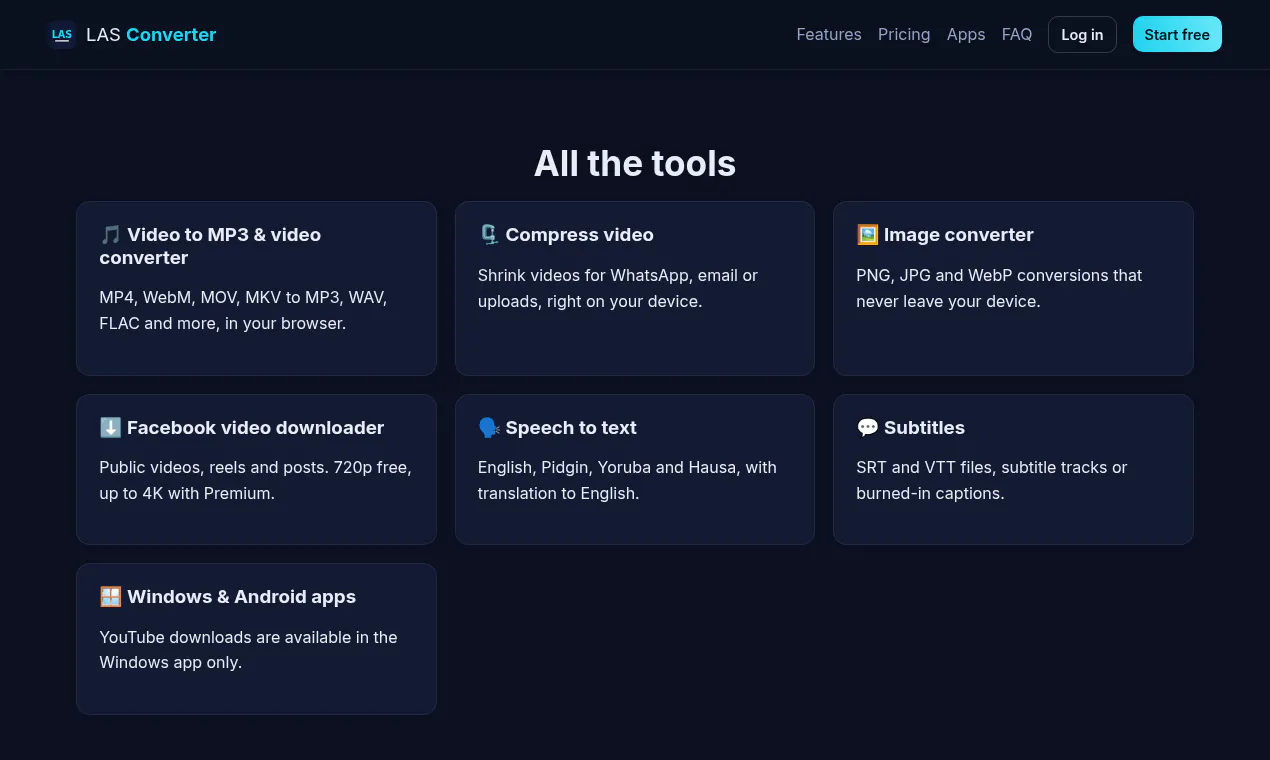Open the Features nav link

pos(829,35)
